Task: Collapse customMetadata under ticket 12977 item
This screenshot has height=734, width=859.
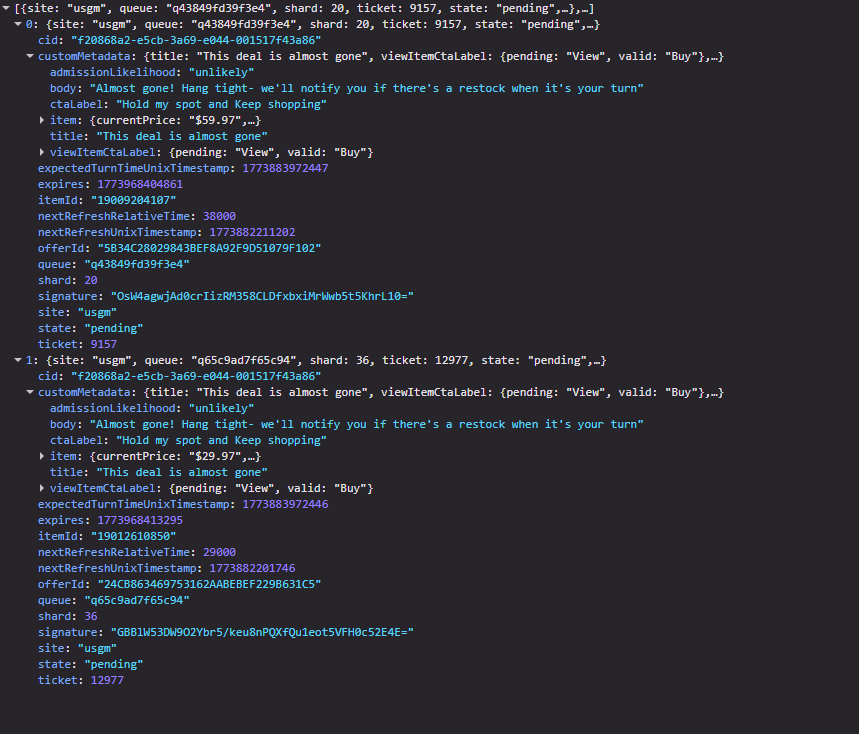Action: tap(30, 392)
